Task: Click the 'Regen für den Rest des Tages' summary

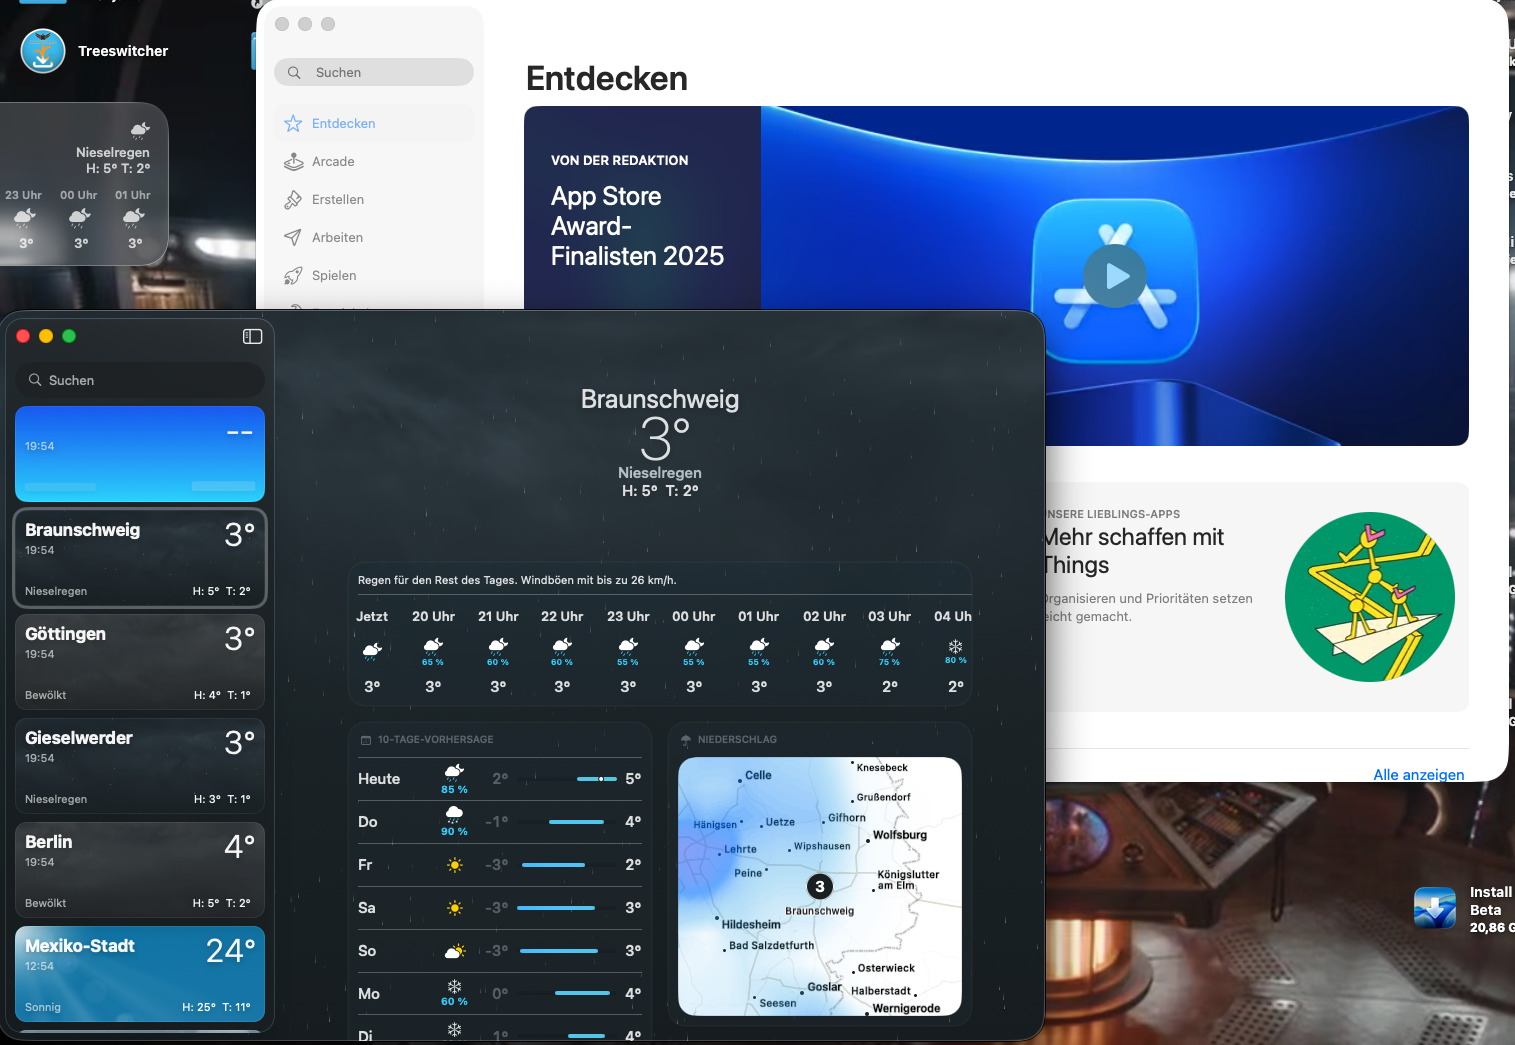Action: pyautogui.click(x=517, y=580)
